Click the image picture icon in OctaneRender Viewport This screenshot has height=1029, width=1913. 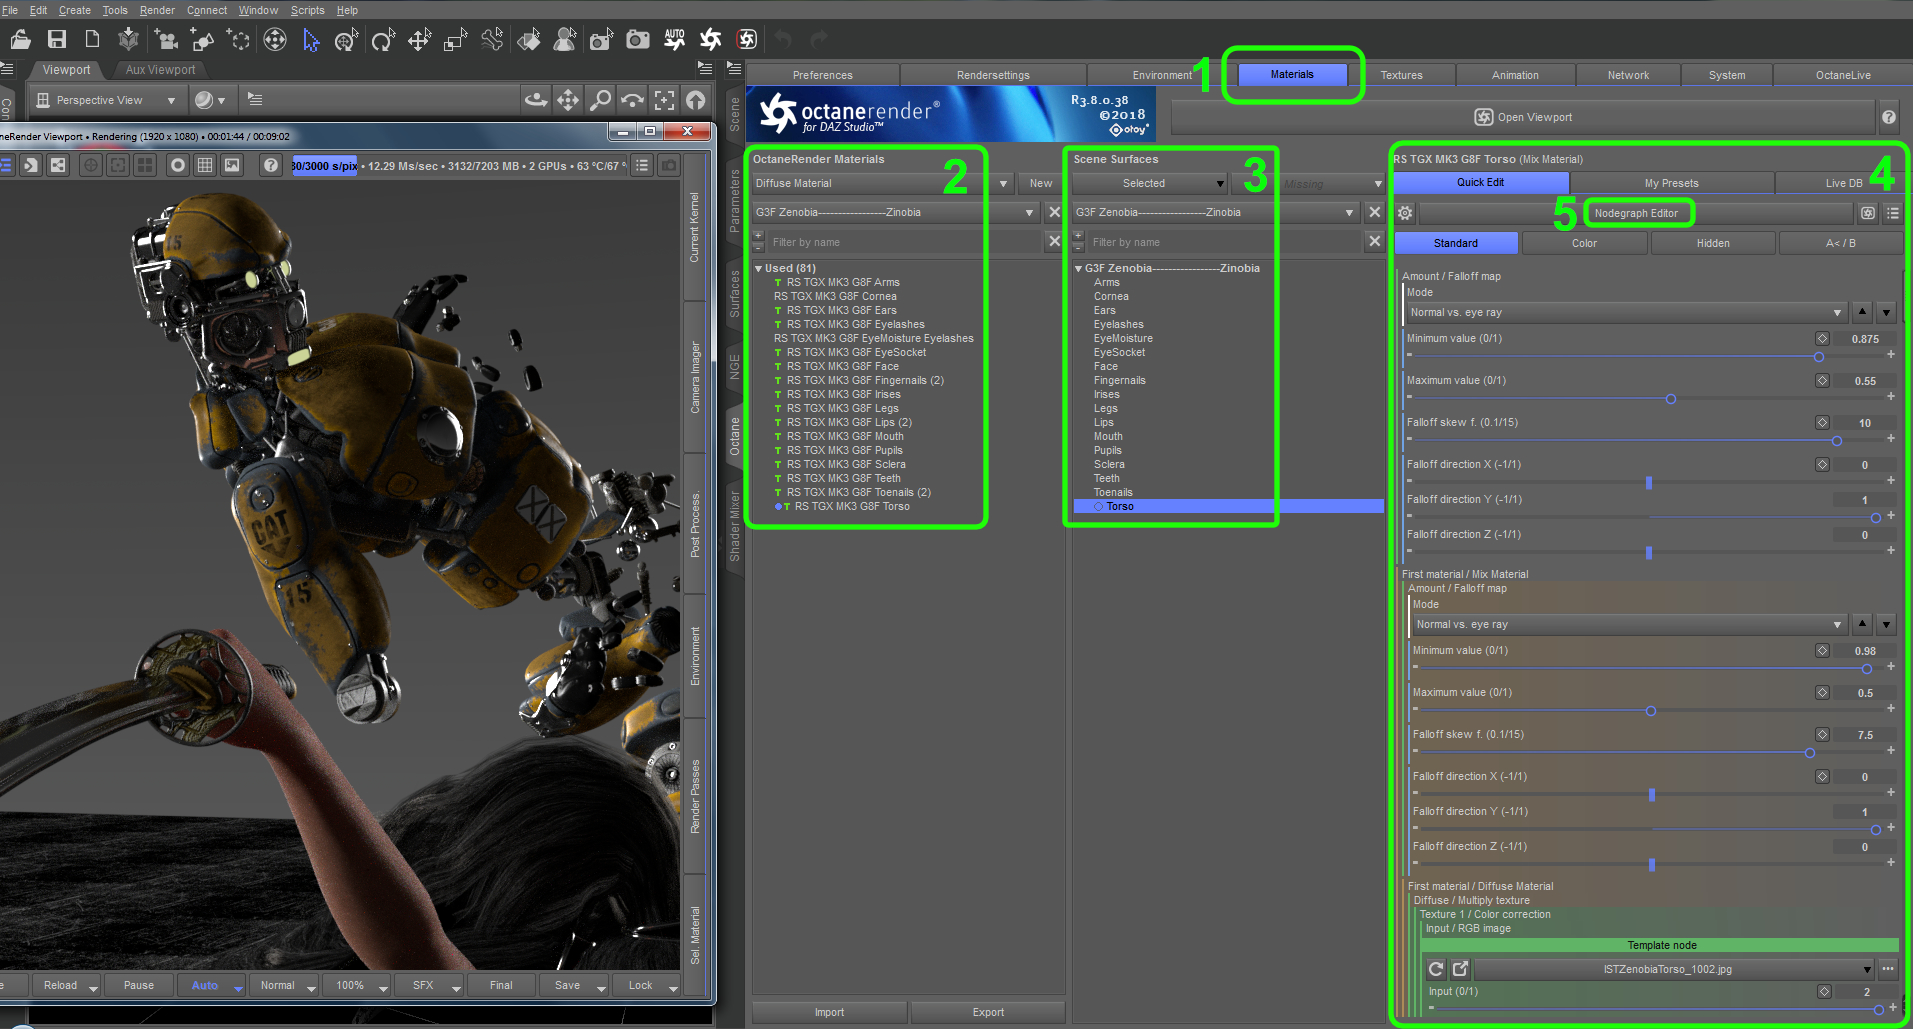point(232,165)
